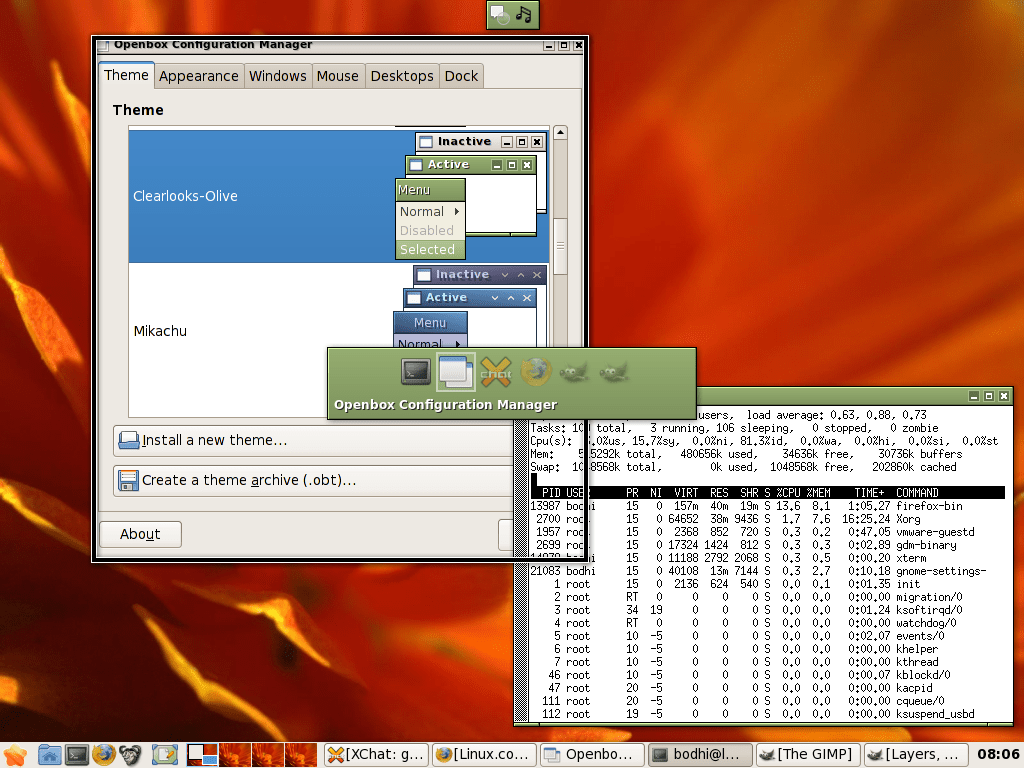Click the kblockd/0 process row
This screenshot has width=1024, height=768.
[x=767, y=675]
